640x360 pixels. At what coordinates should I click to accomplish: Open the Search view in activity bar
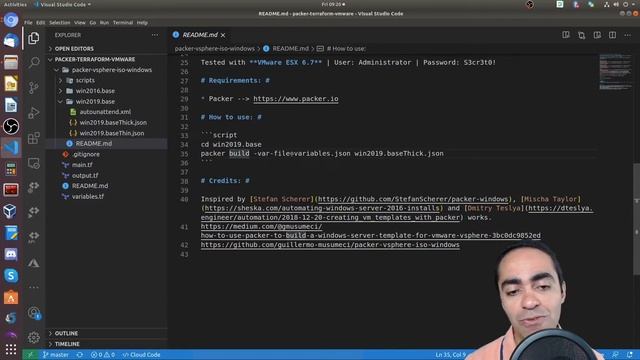point(34,62)
